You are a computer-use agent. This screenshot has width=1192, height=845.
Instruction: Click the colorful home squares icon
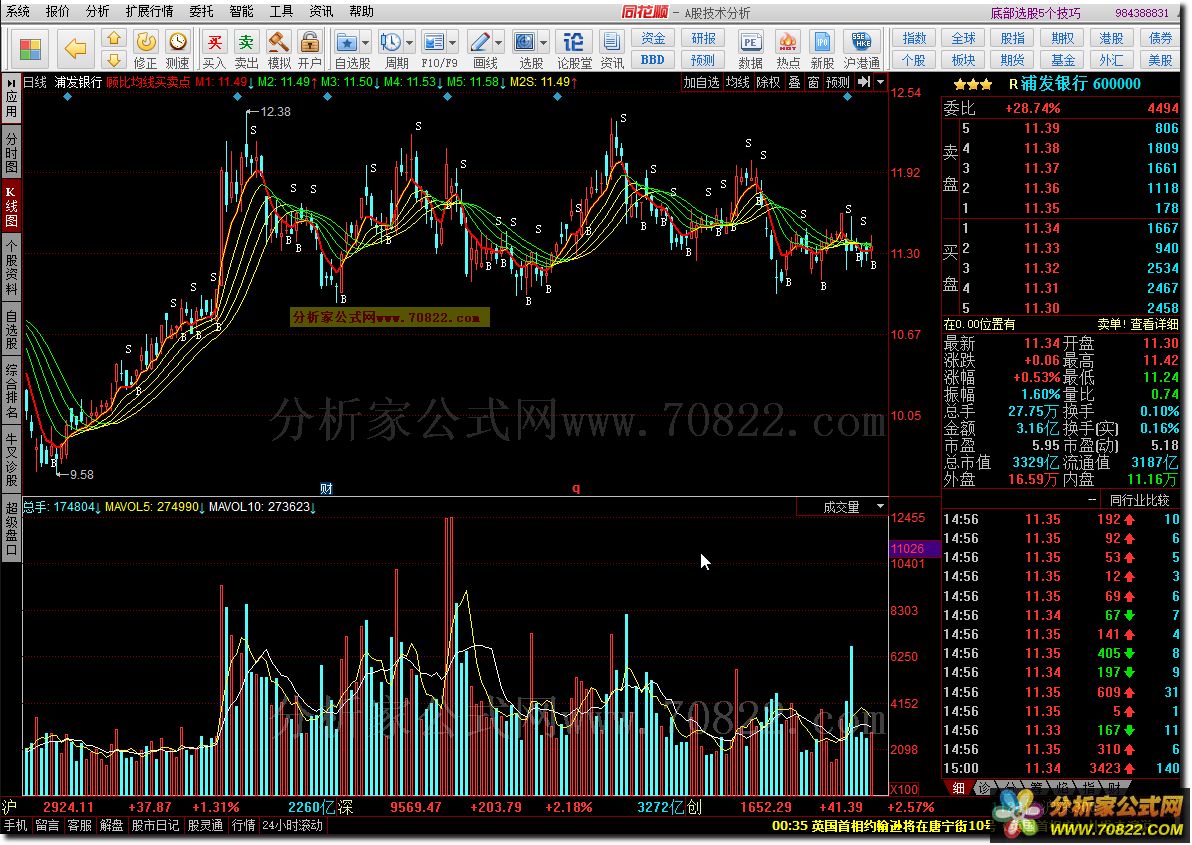click(30, 49)
